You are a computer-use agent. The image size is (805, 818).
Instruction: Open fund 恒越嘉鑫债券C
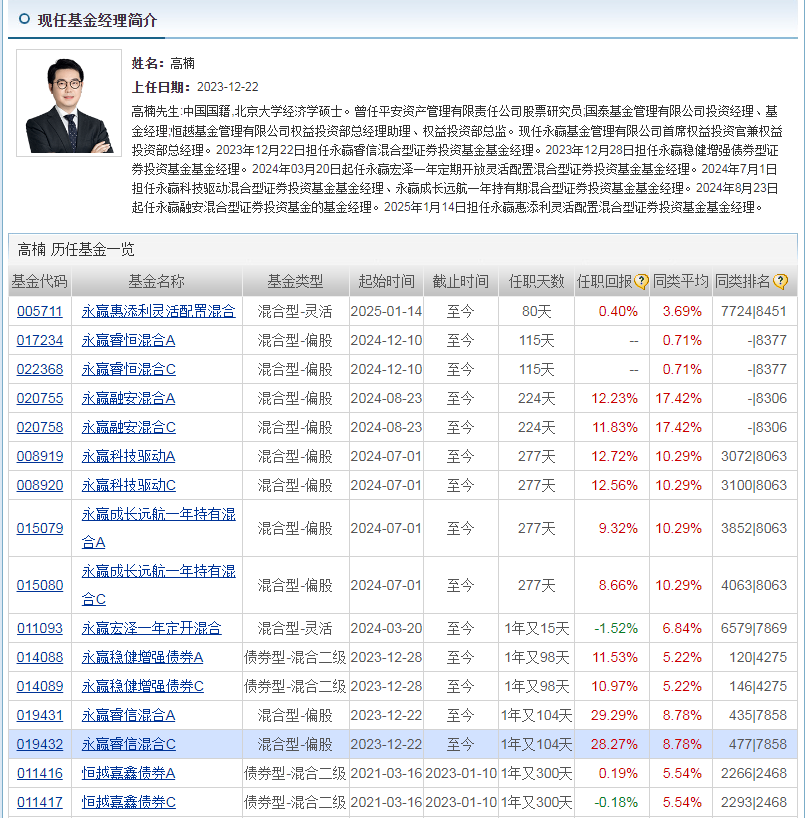(128, 802)
